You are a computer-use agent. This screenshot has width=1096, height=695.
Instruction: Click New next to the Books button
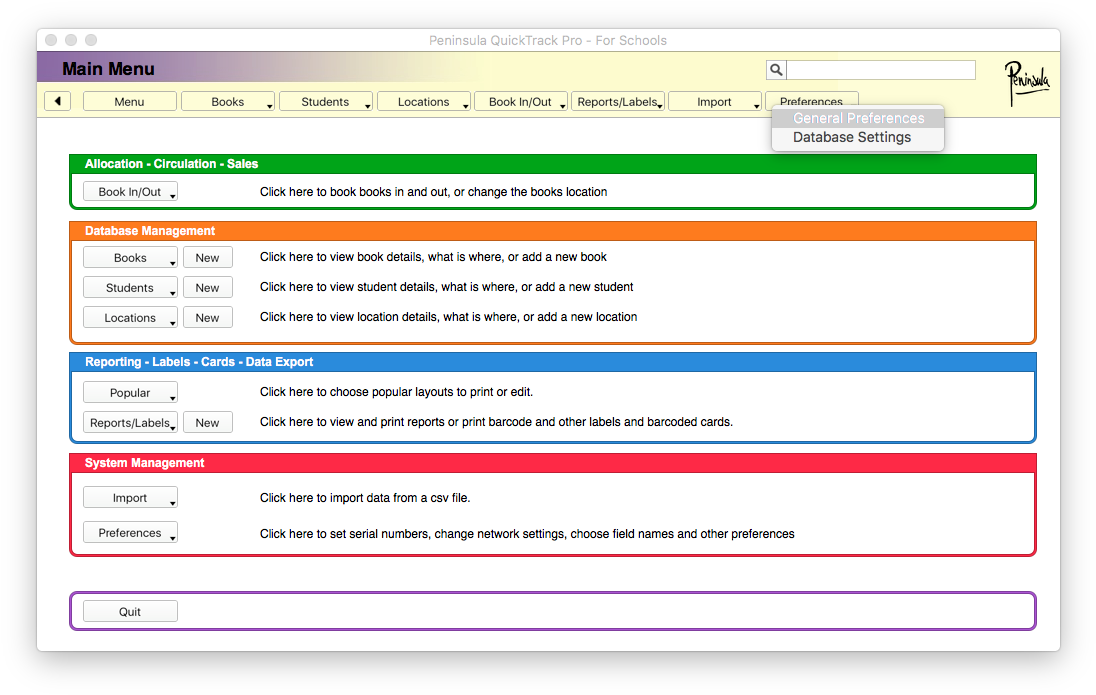point(208,258)
